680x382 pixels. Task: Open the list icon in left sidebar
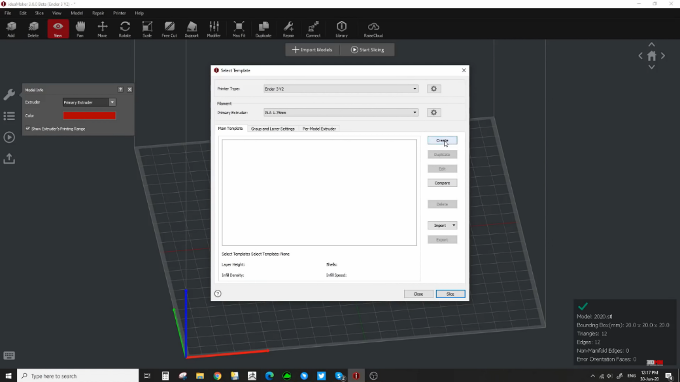coord(9,116)
